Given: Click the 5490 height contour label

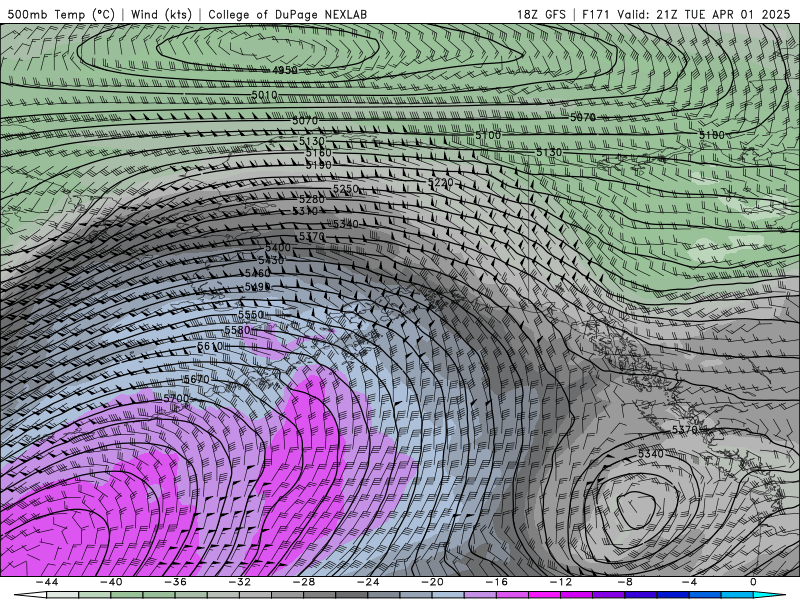Looking at the screenshot, I should point(258,287).
